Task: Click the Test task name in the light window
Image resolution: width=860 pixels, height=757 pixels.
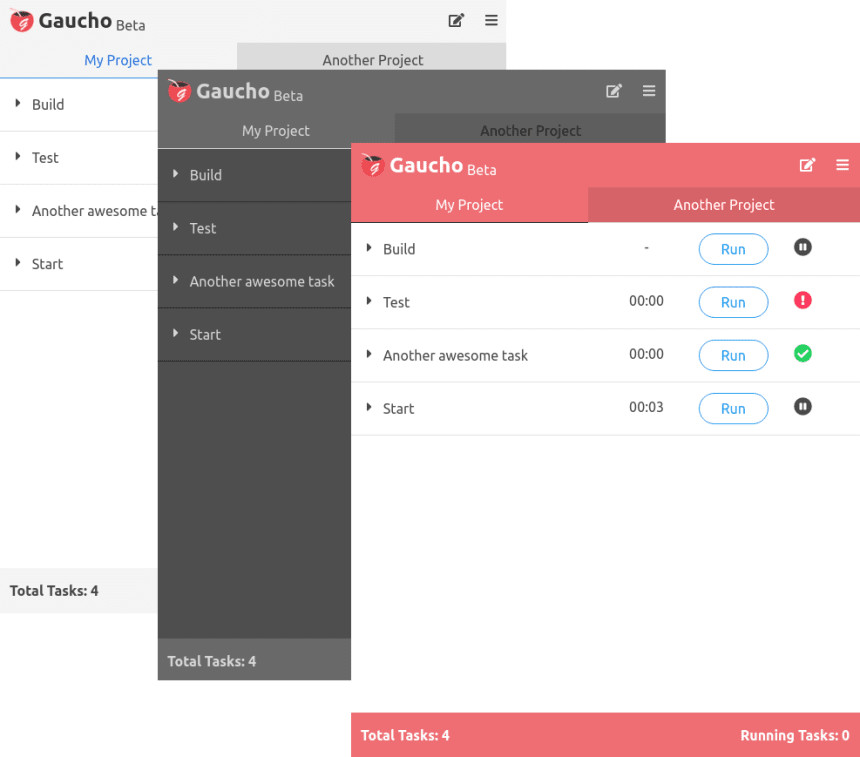Action: pyautogui.click(x=45, y=157)
